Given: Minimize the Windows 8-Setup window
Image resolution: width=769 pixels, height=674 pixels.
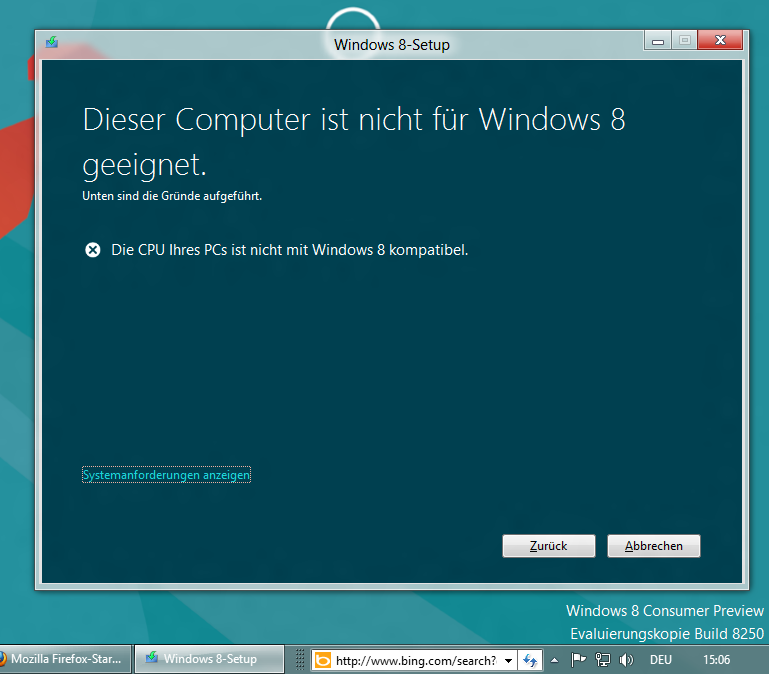Looking at the screenshot, I should tap(658, 41).
